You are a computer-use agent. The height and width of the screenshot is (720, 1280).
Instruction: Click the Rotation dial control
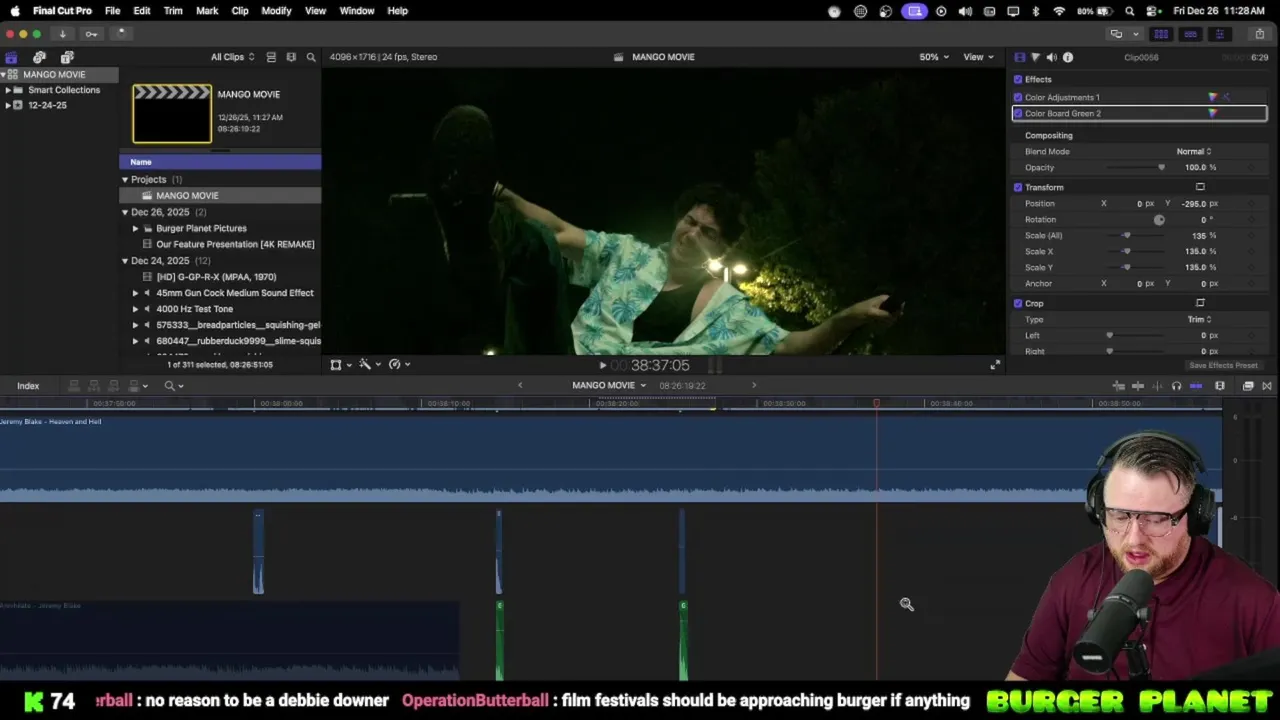click(1159, 219)
